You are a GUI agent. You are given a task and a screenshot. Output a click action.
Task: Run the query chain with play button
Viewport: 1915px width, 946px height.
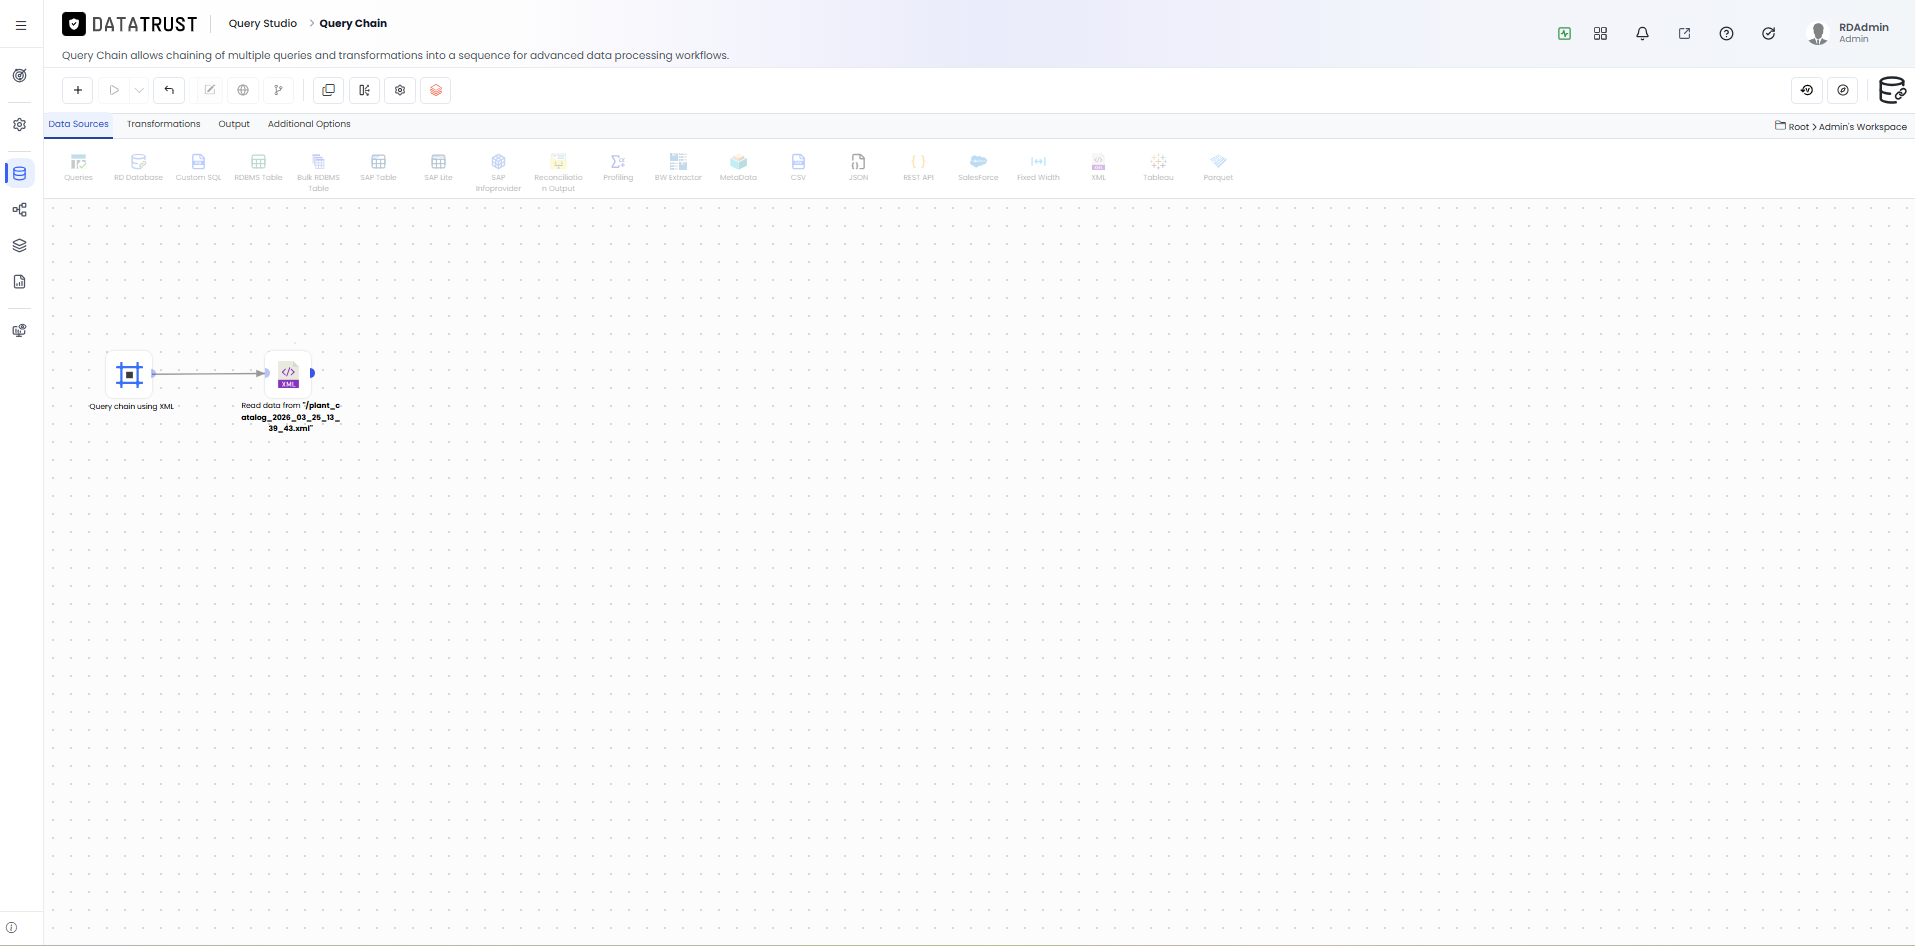point(114,90)
